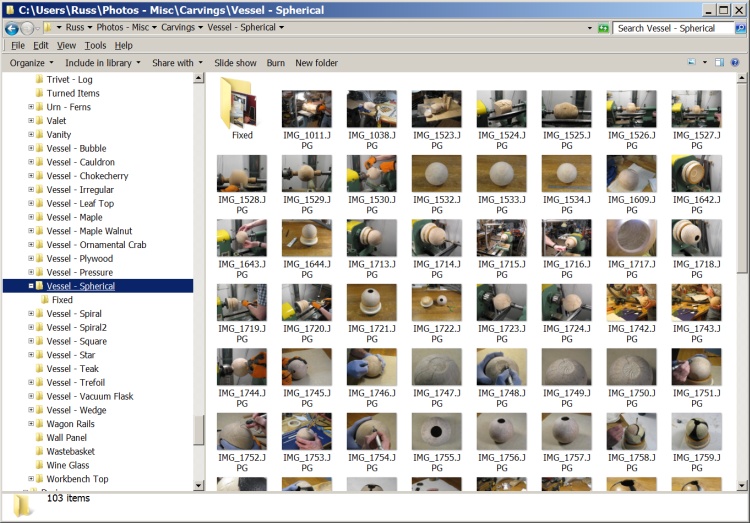Click the New folder button
This screenshot has height=523, width=750.
pos(316,63)
